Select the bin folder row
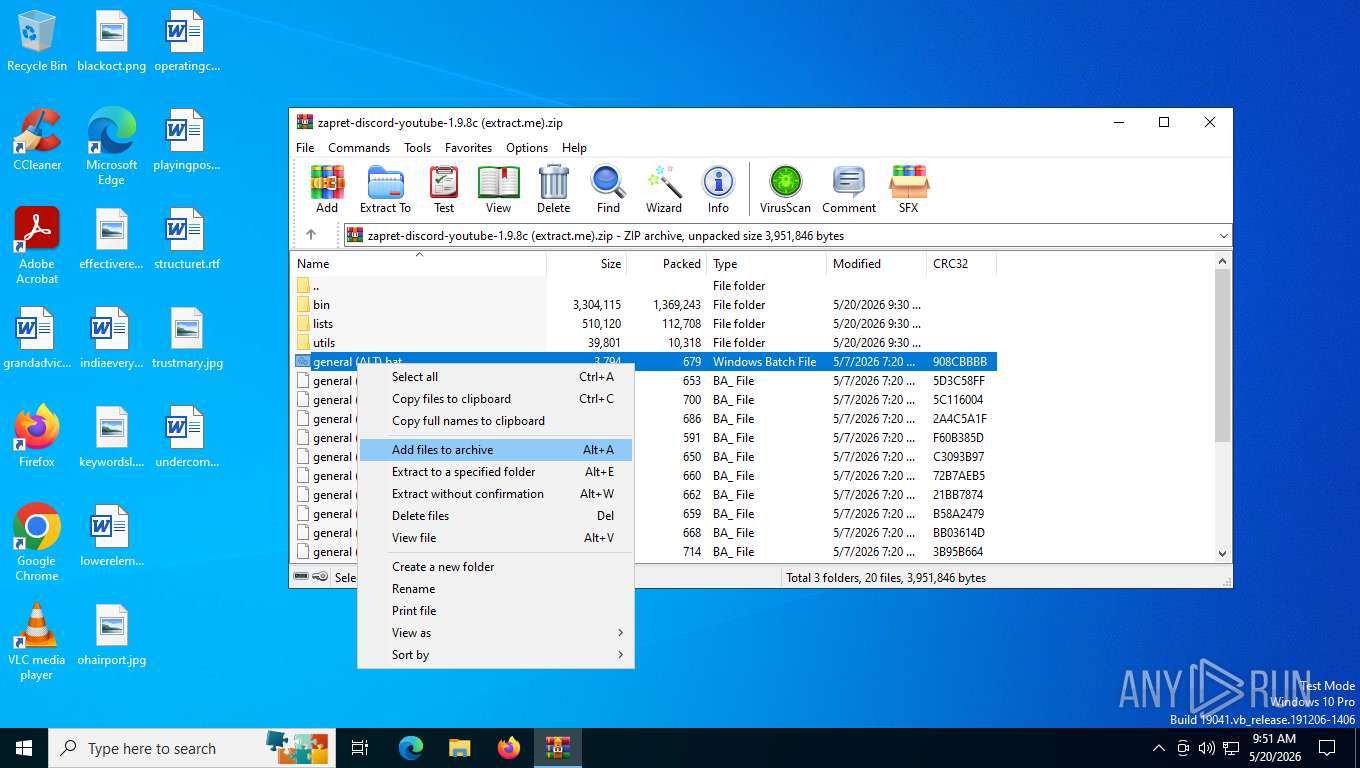Image resolution: width=1360 pixels, height=768 pixels. pyautogui.click(x=644, y=305)
